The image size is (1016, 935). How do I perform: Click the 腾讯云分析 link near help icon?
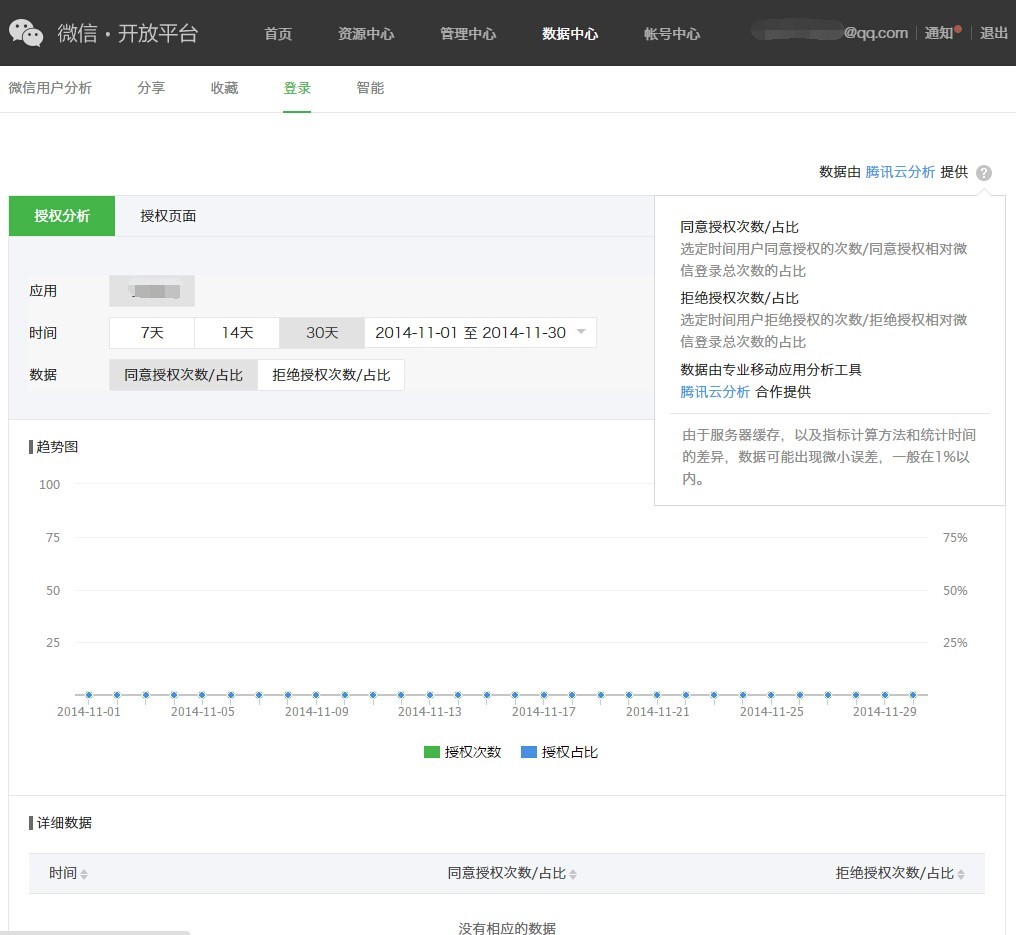pos(900,172)
